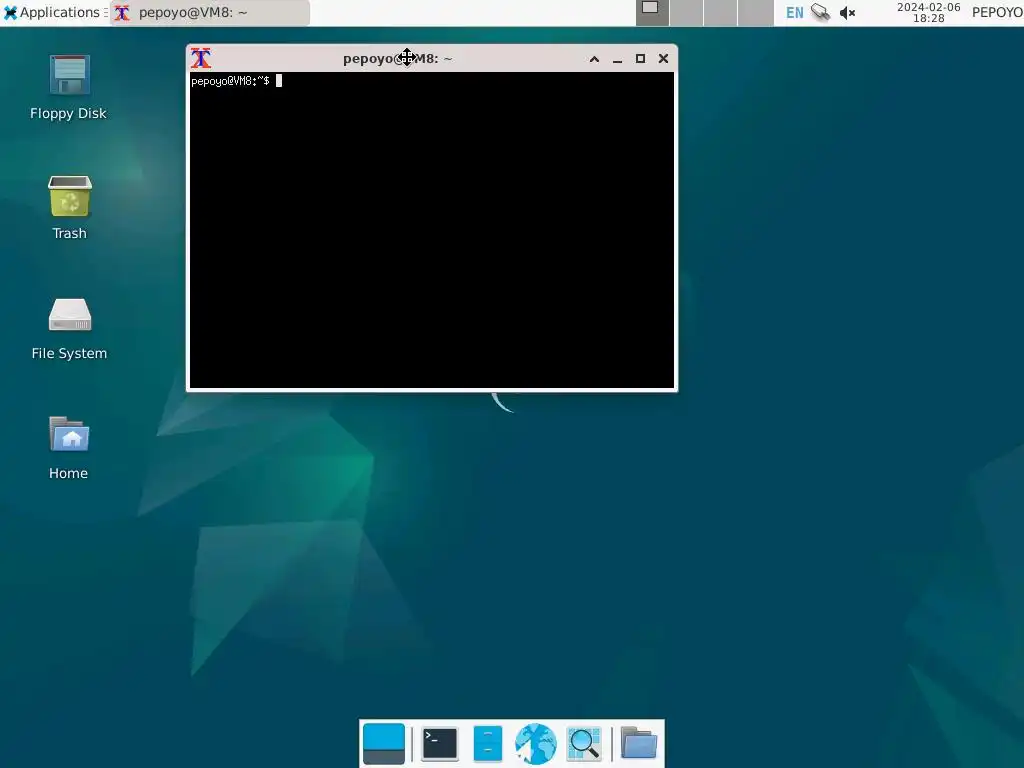Screen dimensions: 1024x768
Task: Open the clock showing 2024-02-06 18:28
Action: coord(928,12)
